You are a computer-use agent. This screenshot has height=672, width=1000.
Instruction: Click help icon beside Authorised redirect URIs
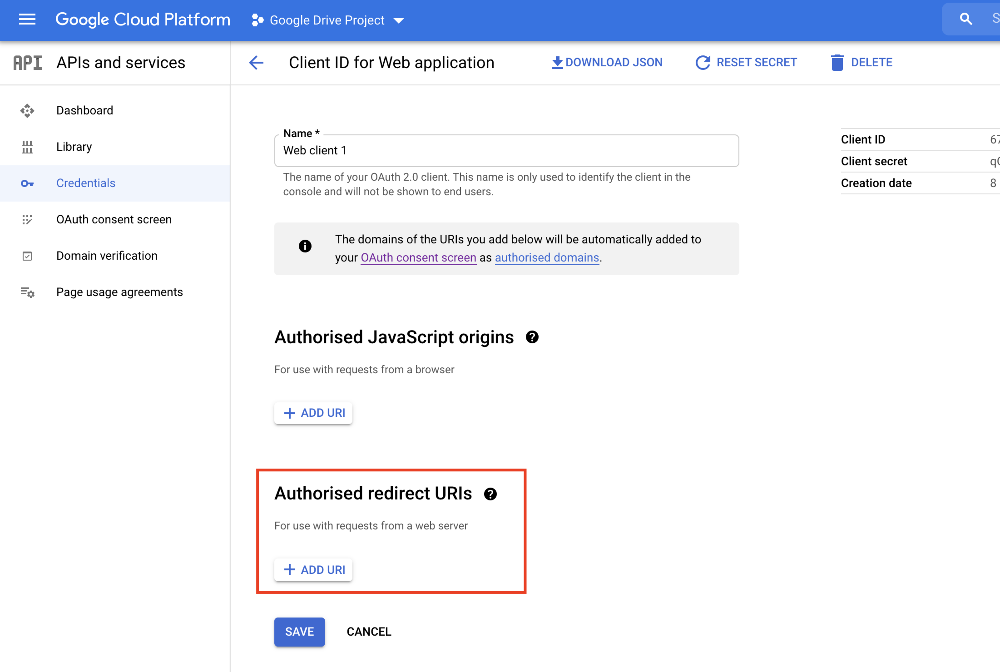[490, 494]
